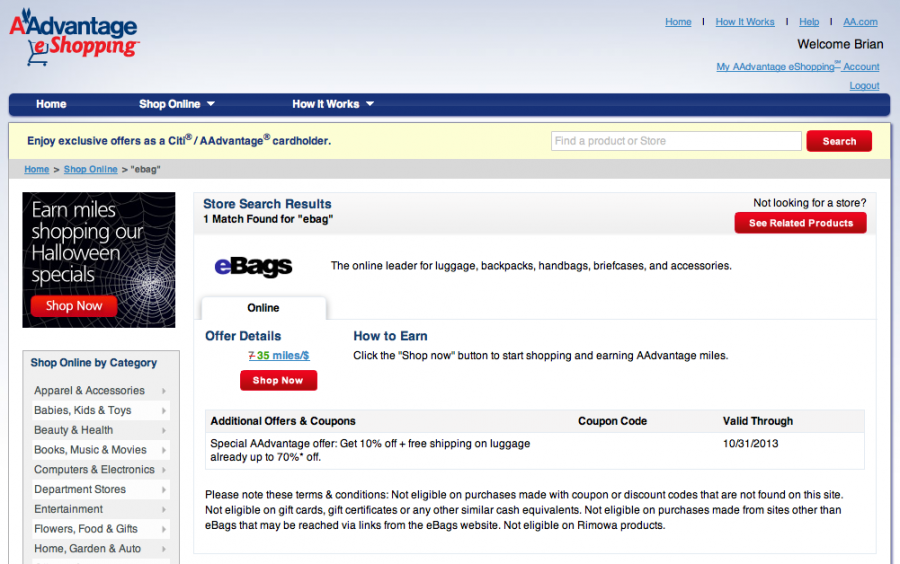Image resolution: width=900 pixels, height=564 pixels.
Task: Expand Entertainment category arrow
Action: click(x=164, y=509)
